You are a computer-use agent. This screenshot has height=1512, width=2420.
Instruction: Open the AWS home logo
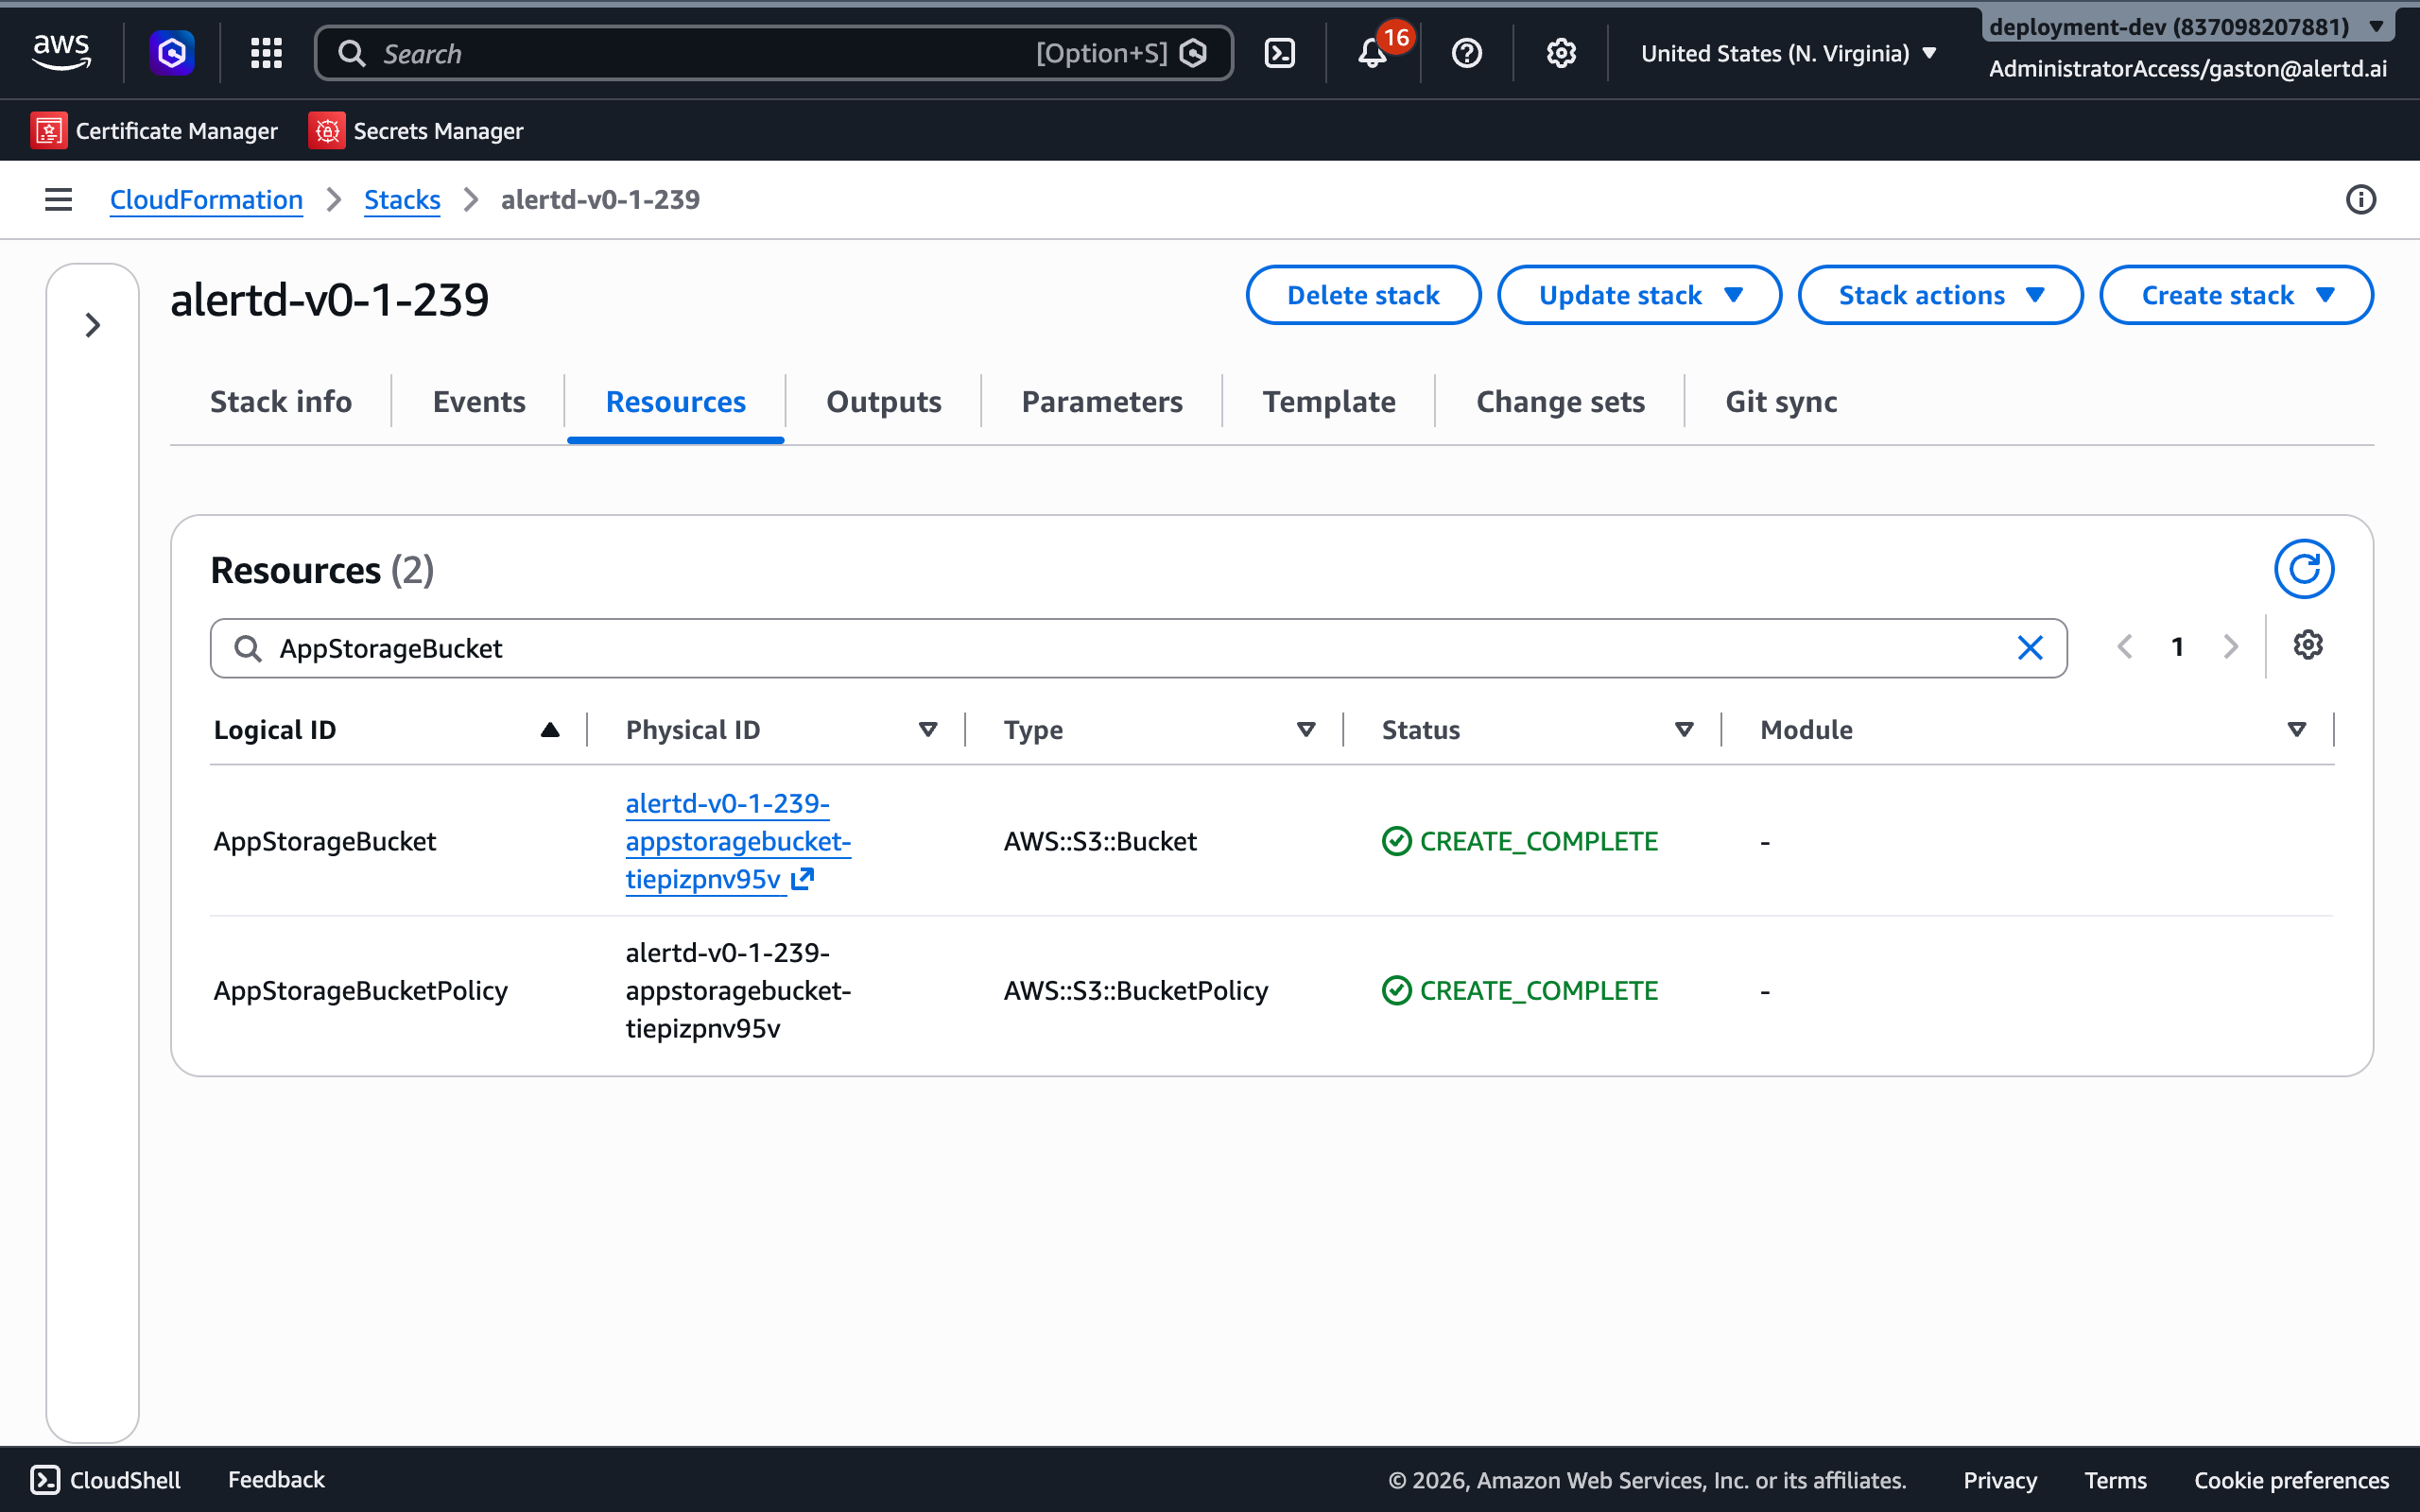62,52
